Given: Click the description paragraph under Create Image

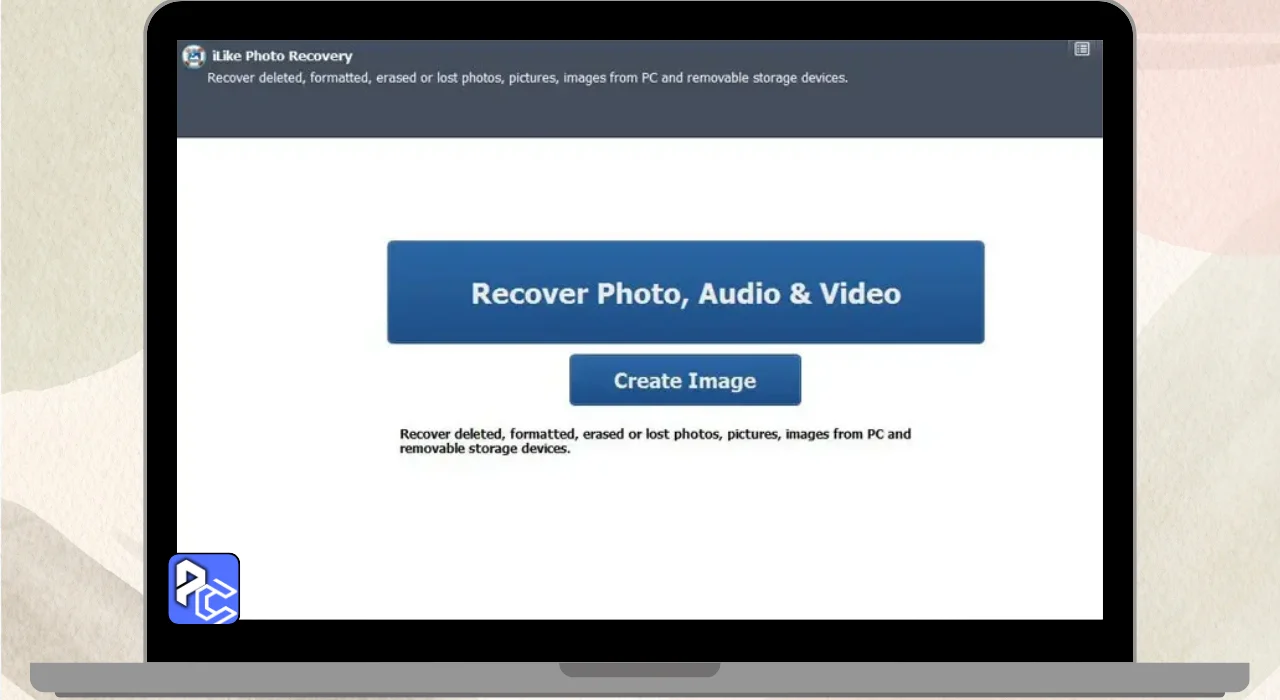Looking at the screenshot, I should pyautogui.click(x=655, y=441).
